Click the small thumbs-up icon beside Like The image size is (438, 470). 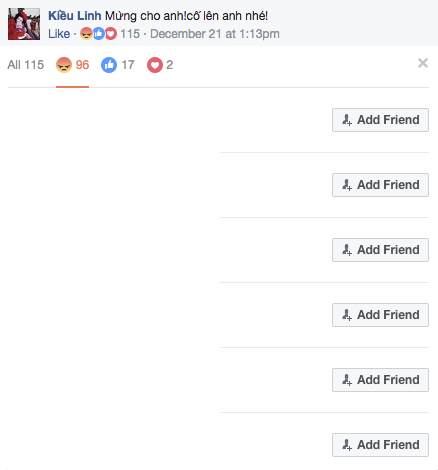click(98, 34)
